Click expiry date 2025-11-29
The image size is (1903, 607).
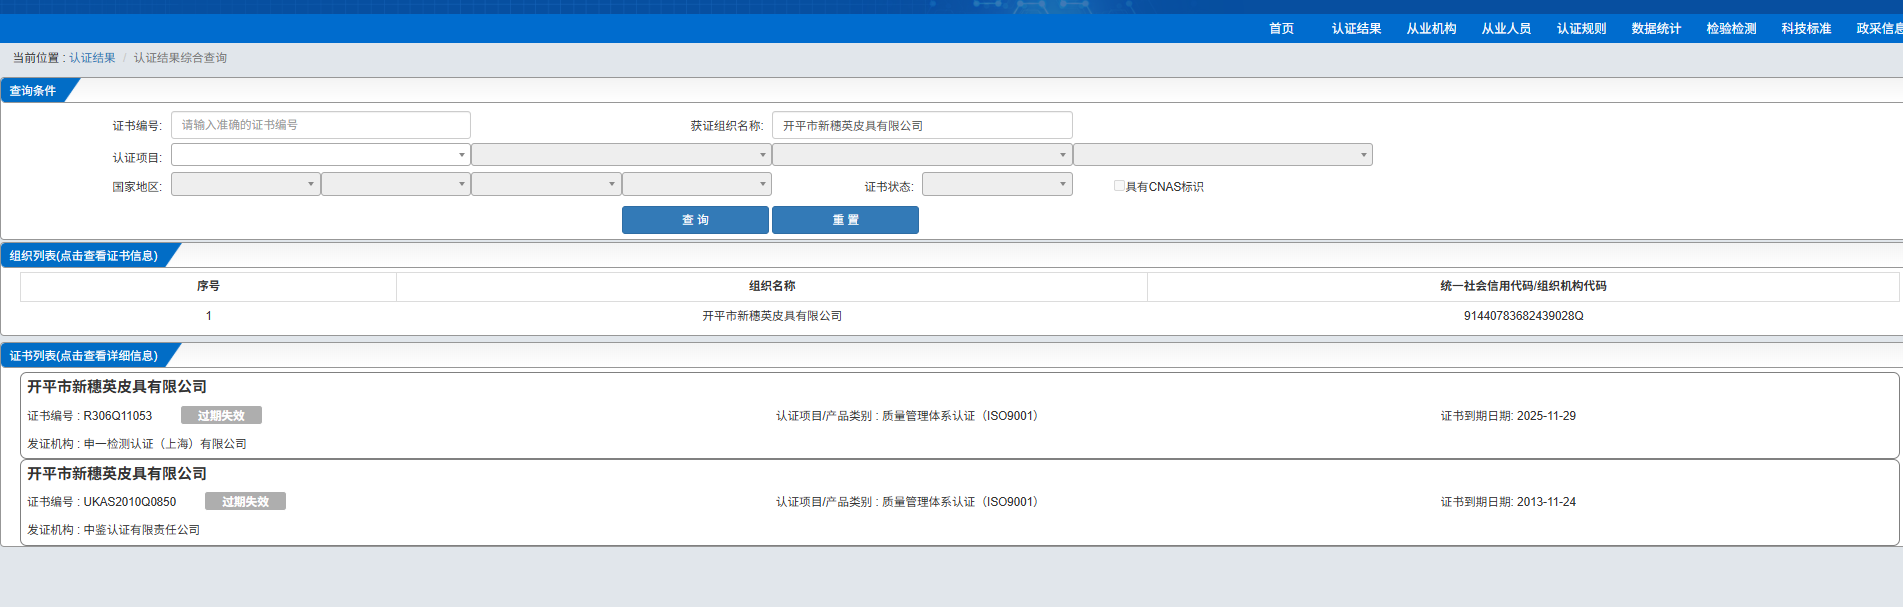click(1546, 416)
